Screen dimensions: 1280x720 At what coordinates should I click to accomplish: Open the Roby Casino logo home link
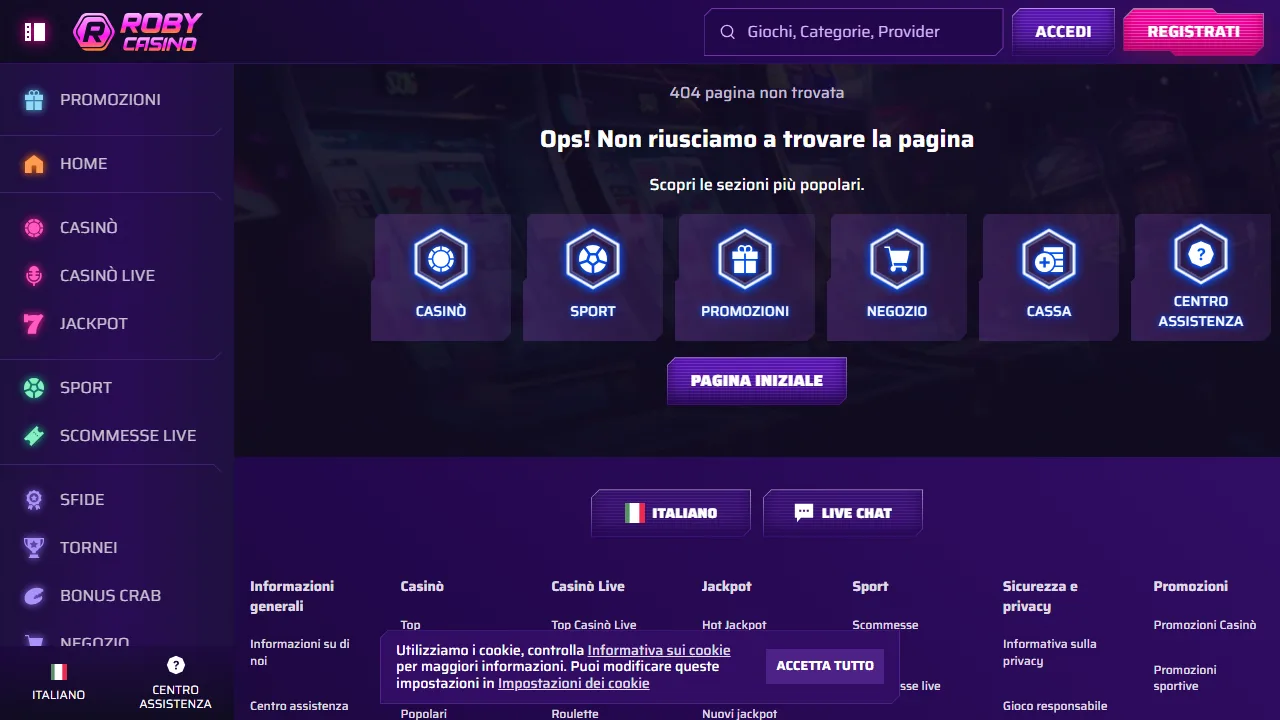click(x=138, y=32)
